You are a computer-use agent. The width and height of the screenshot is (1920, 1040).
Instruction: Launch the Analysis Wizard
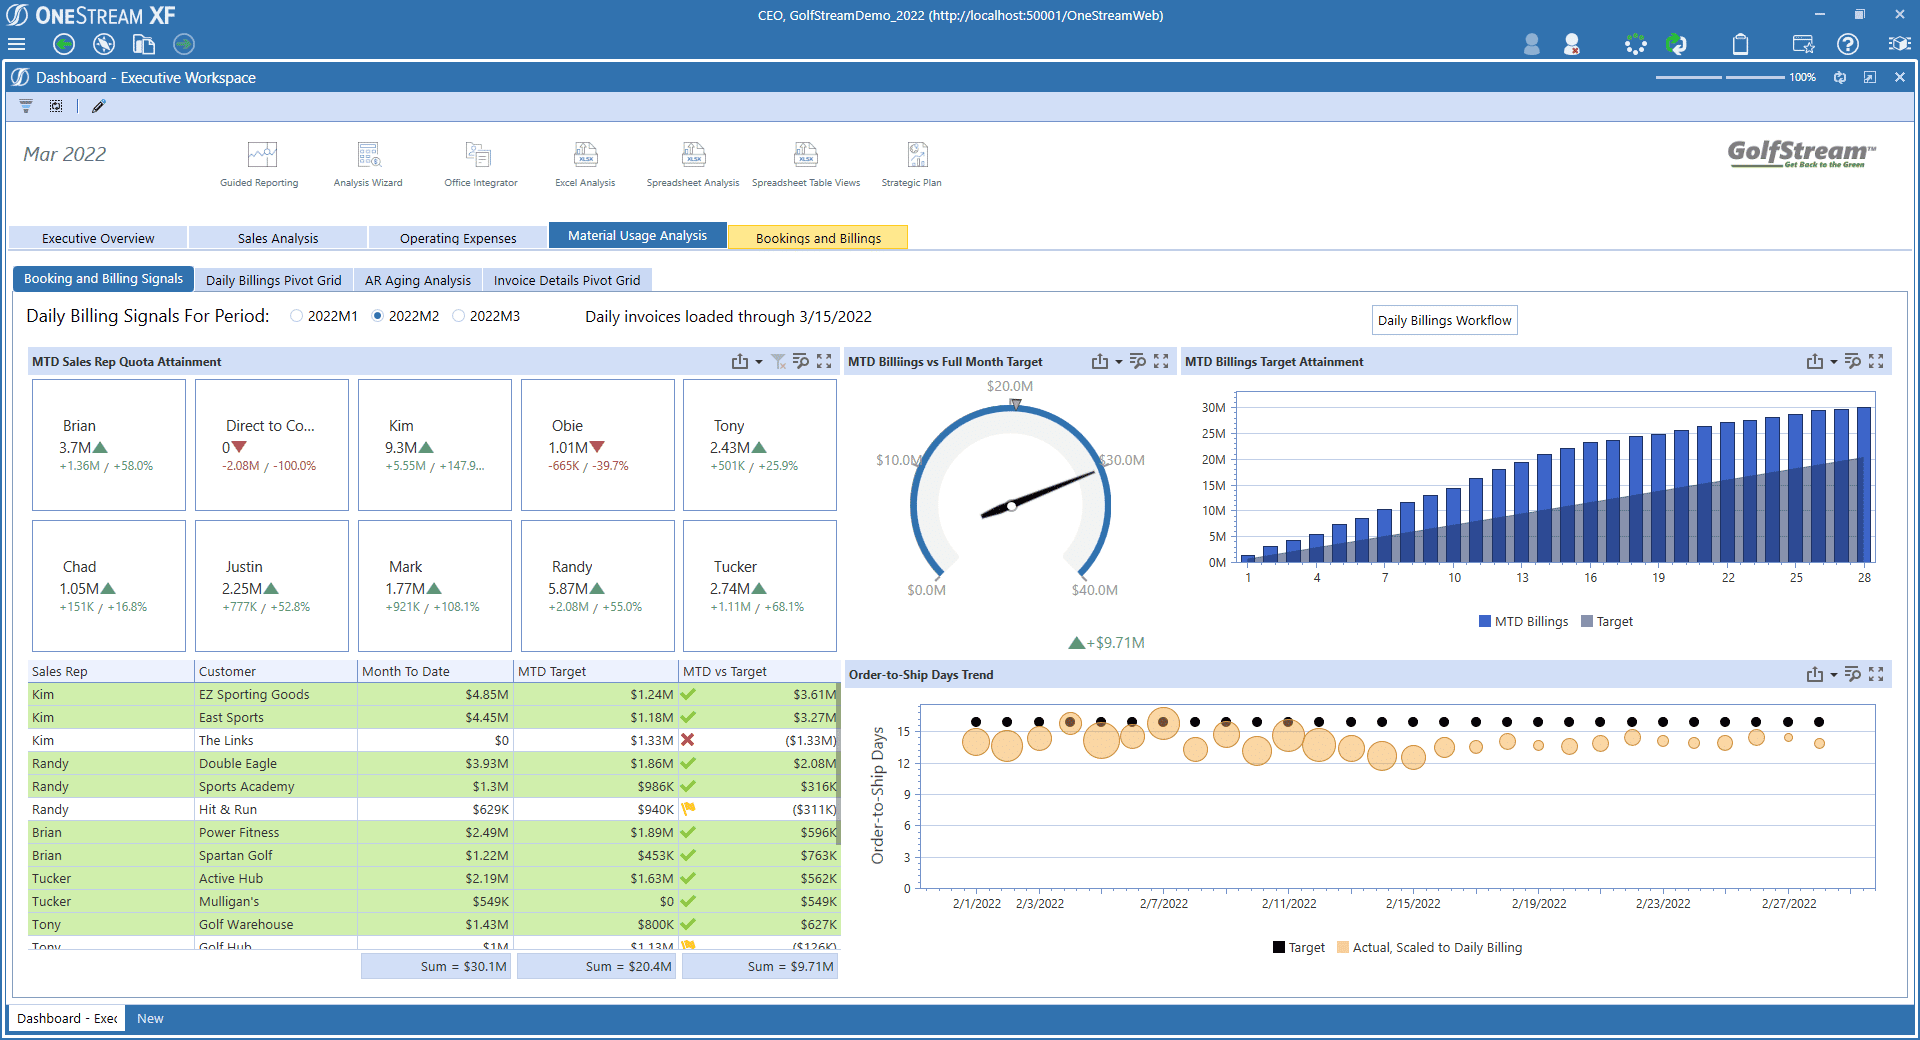[367, 163]
